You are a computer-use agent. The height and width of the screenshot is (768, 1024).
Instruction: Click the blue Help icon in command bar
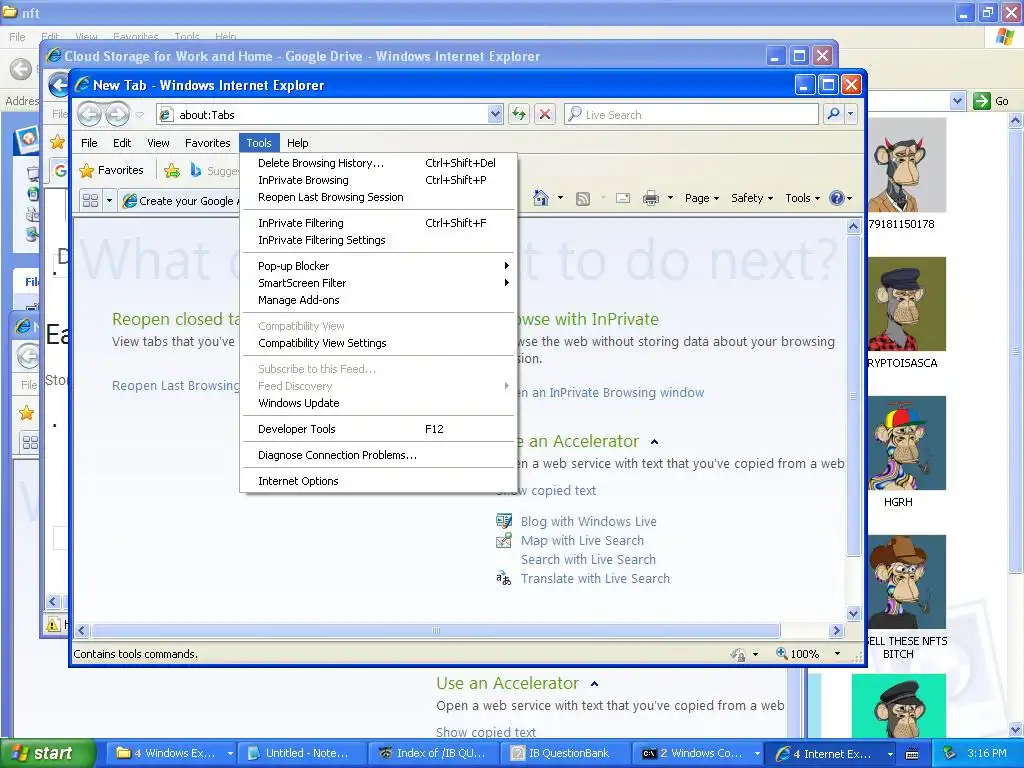(x=837, y=198)
